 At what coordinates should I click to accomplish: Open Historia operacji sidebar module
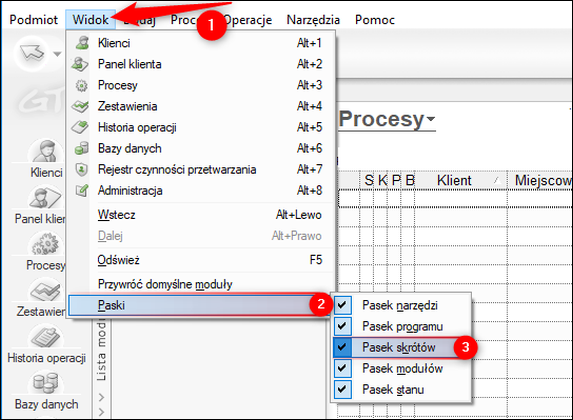(x=46, y=344)
